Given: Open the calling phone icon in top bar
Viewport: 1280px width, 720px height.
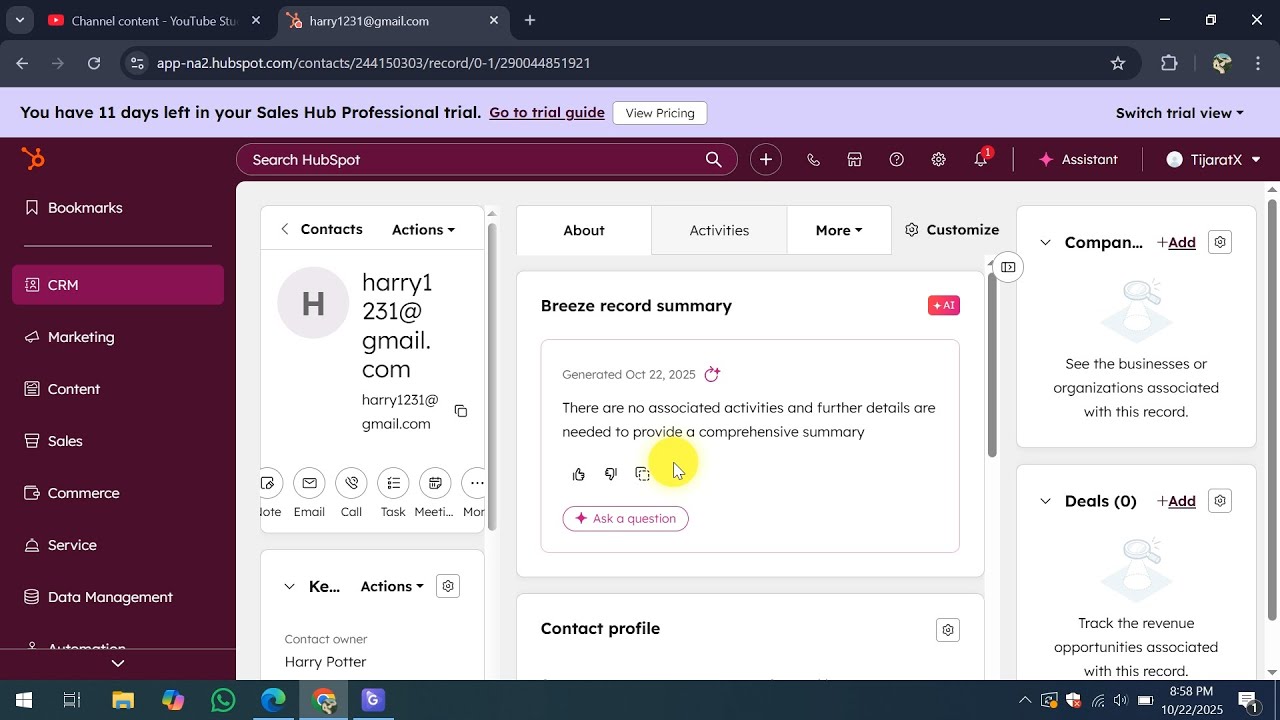Looking at the screenshot, I should (x=813, y=160).
